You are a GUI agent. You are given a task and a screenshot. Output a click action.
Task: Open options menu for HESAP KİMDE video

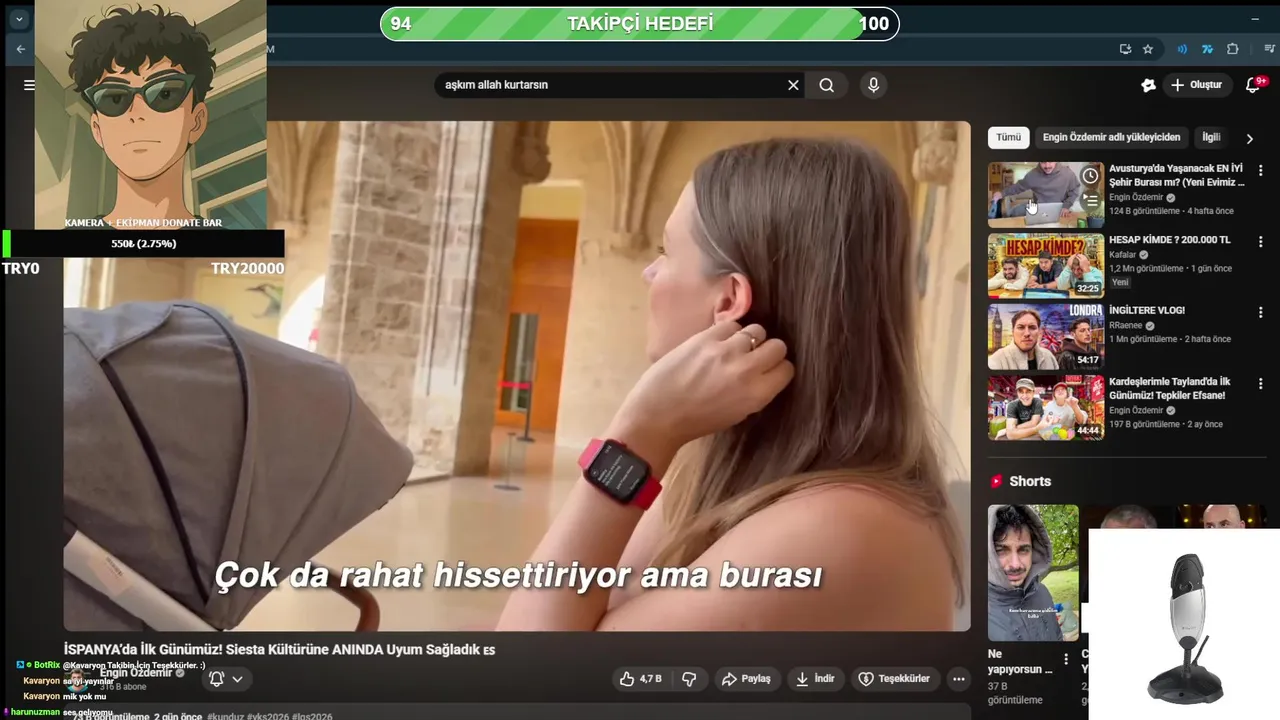[x=1260, y=242]
